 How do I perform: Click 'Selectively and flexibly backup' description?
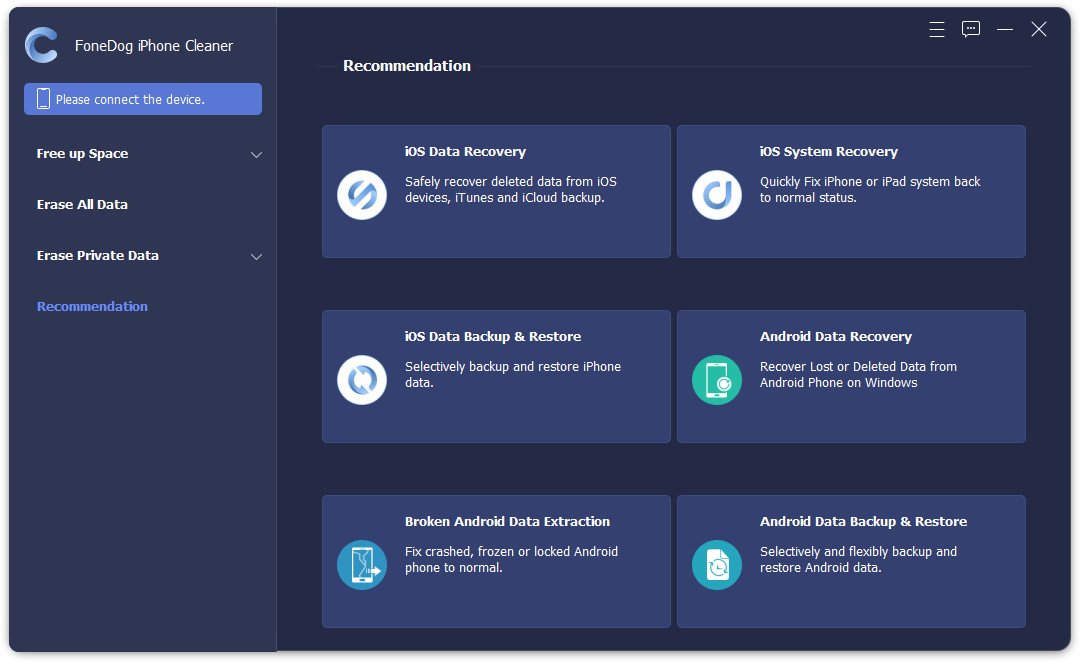pos(858,559)
